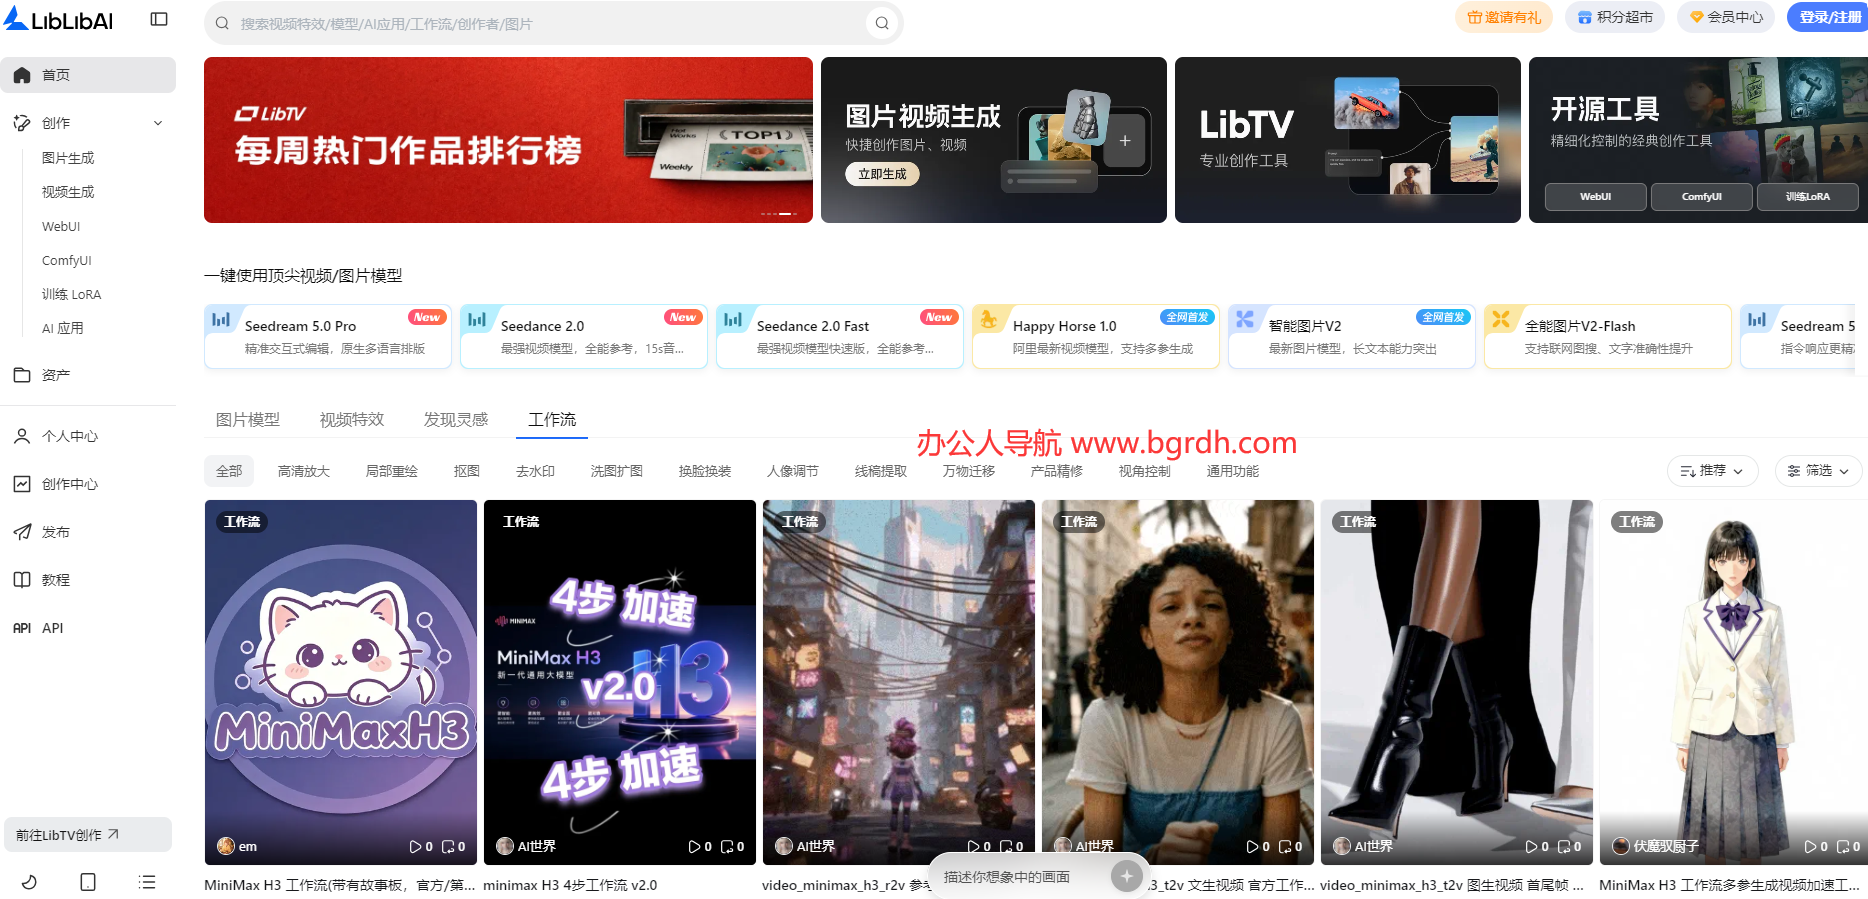Image resolution: width=1868 pixels, height=899 pixels.
Task: Select 去水印 filter
Action: (535, 471)
